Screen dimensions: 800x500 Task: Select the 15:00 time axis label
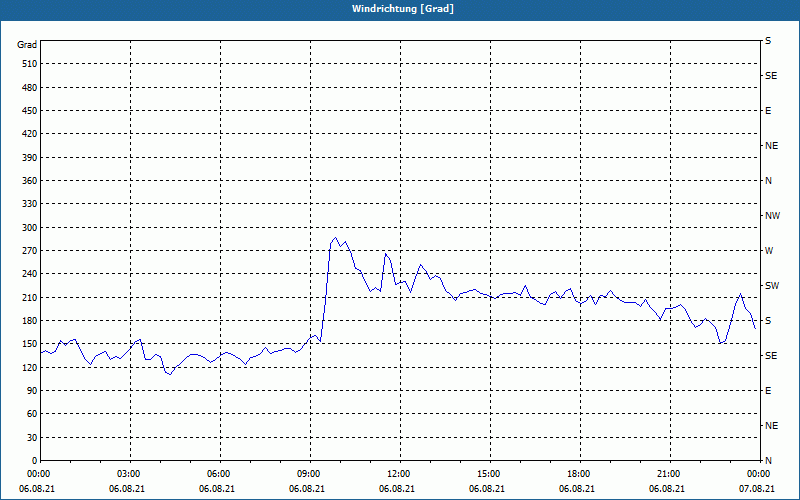[x=490, y=474]
